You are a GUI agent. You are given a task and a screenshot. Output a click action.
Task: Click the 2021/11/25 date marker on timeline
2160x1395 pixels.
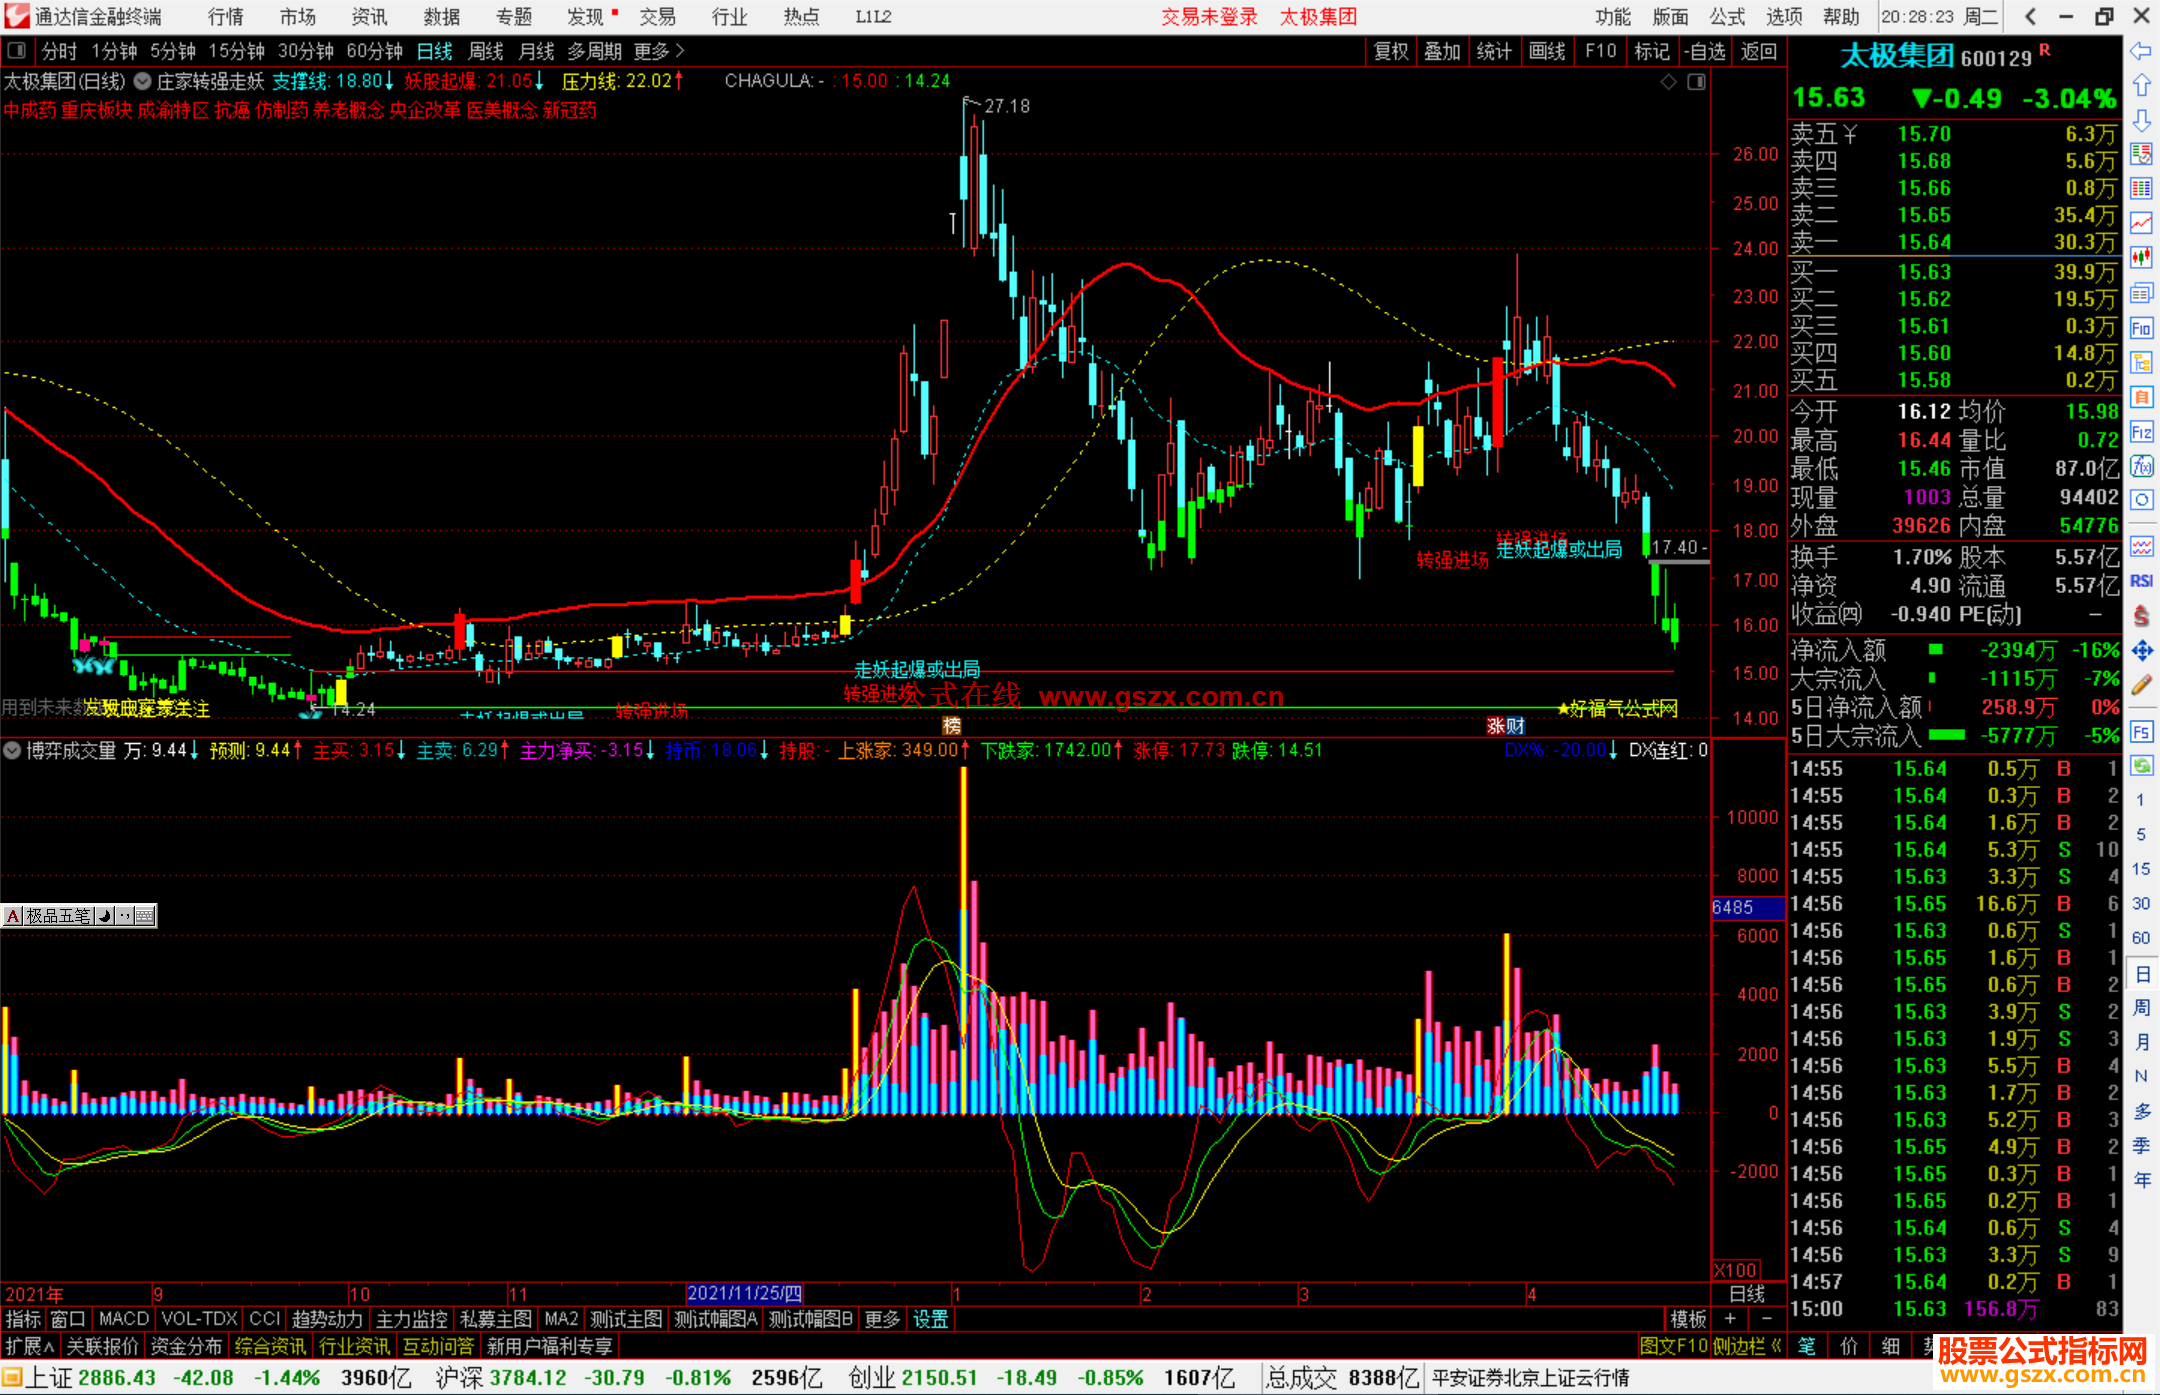click(x=744, y=1293)
